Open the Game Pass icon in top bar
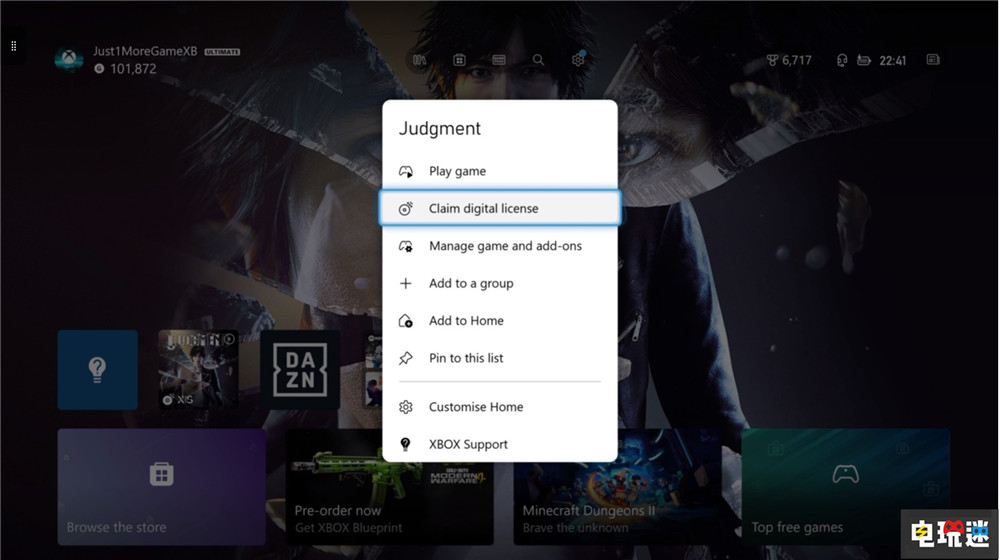Screen dimensions: 1000x560 [x=499, y=60]
